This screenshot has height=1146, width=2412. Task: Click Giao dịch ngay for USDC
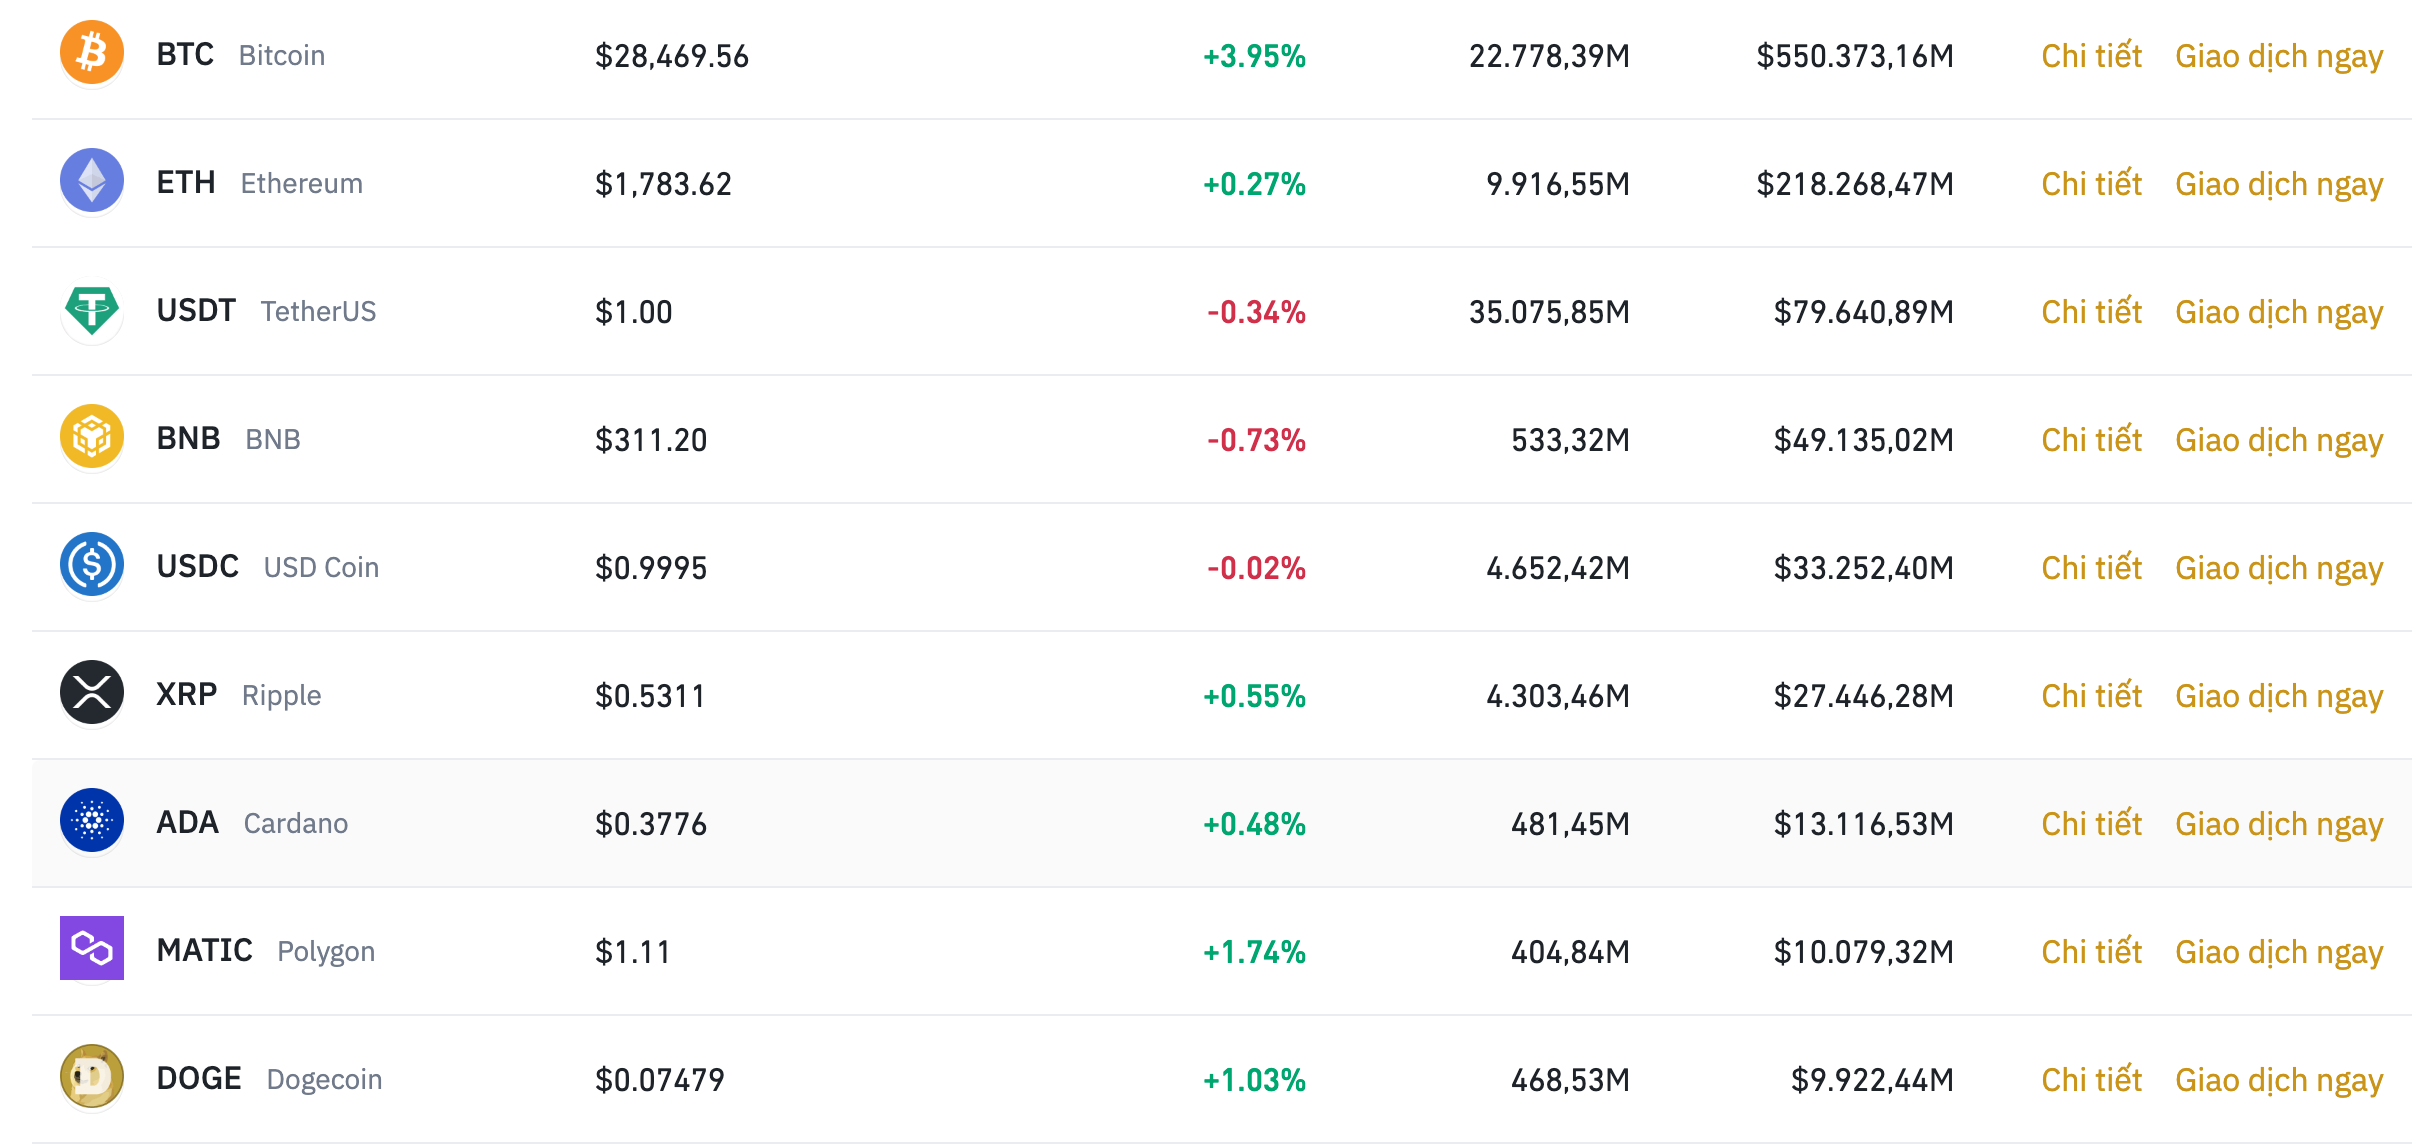tap(2279, 569)
